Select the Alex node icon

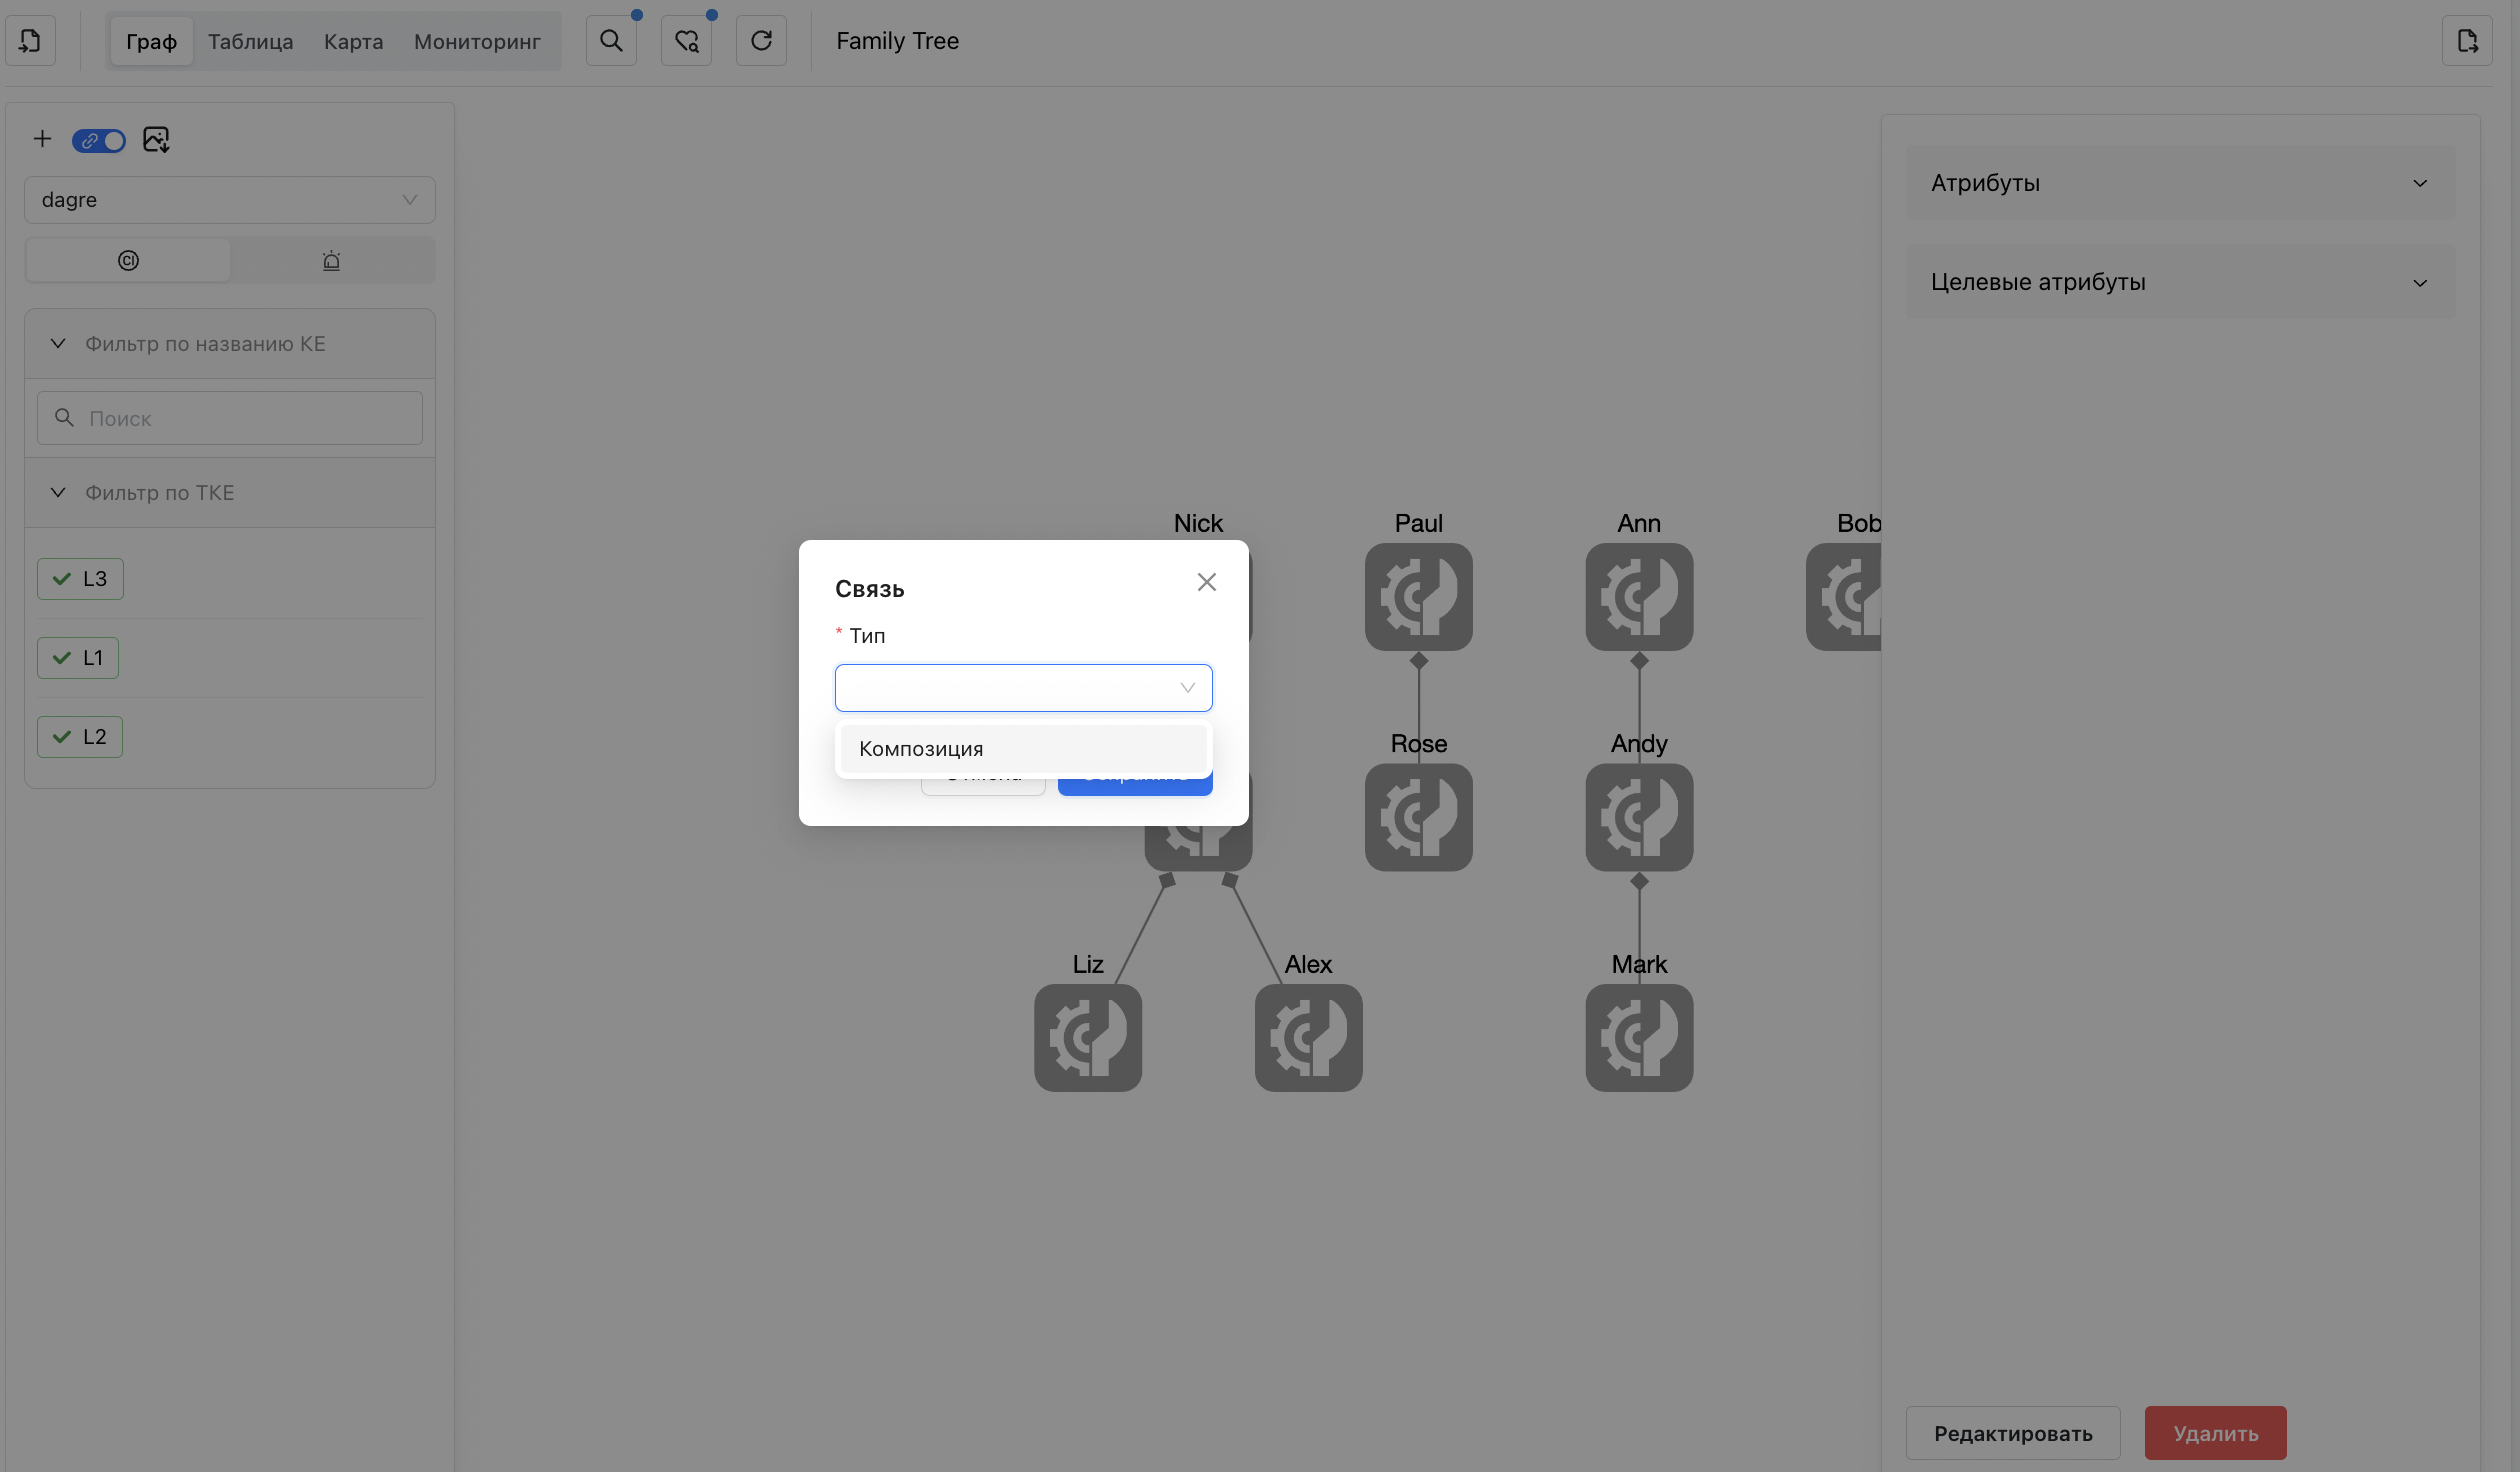1309,1038
